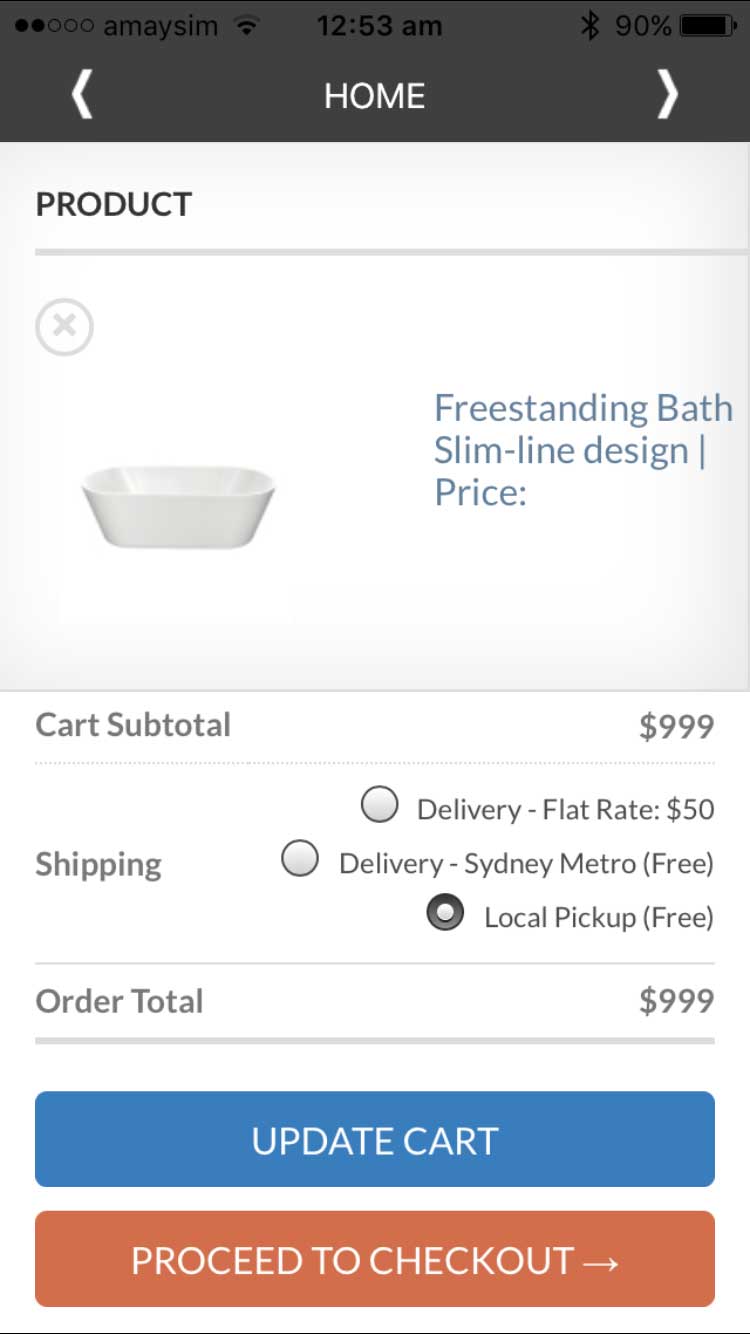Tap the Wi-Fi signal icon
Screen dimensions: 750x1334
[245, 26]
